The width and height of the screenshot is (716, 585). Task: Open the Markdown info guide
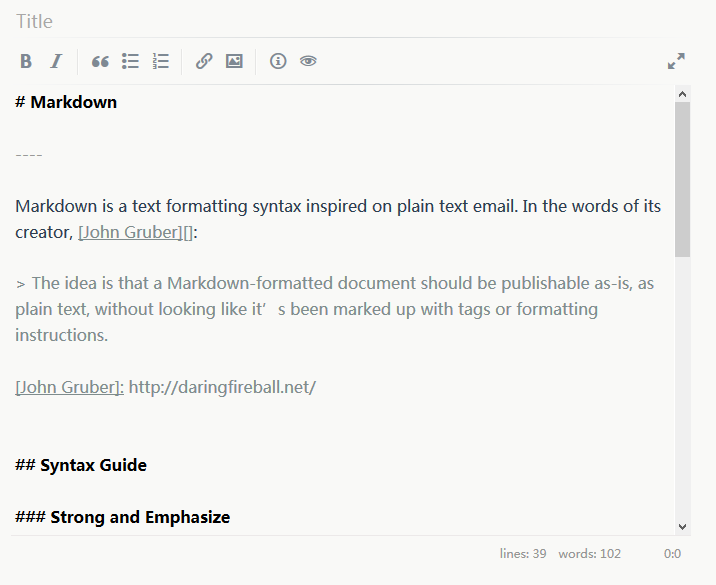(278, 61)
